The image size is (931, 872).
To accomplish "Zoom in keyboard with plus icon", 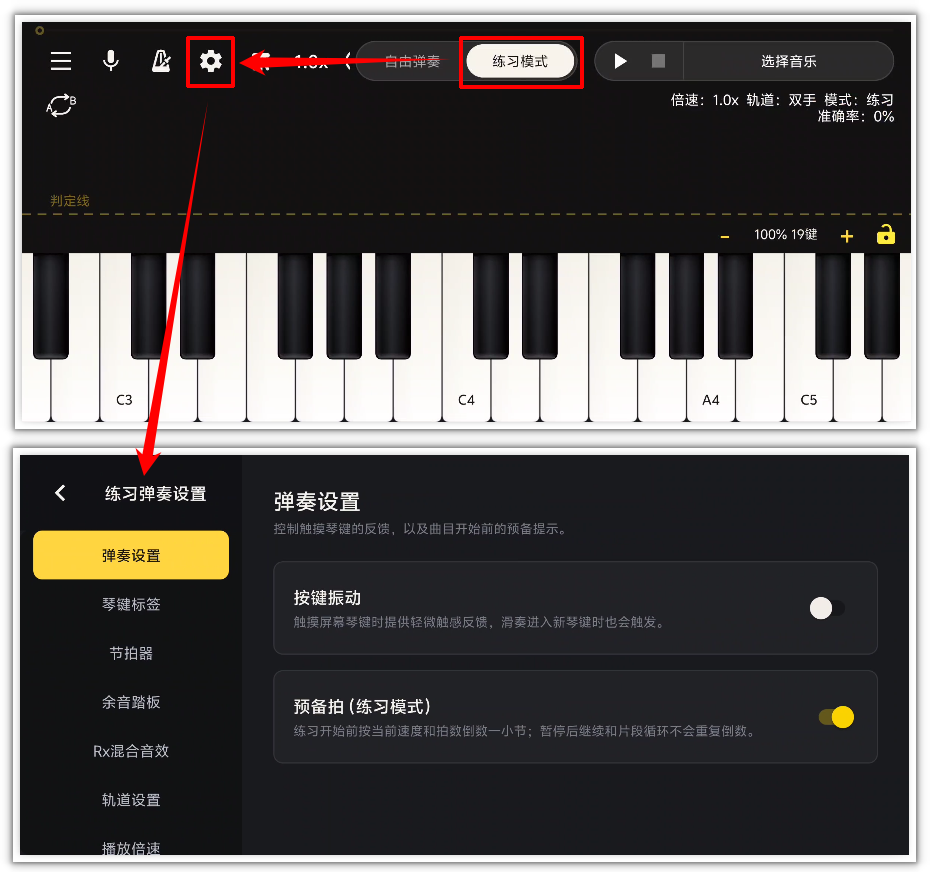I will (x=847, y=236).
